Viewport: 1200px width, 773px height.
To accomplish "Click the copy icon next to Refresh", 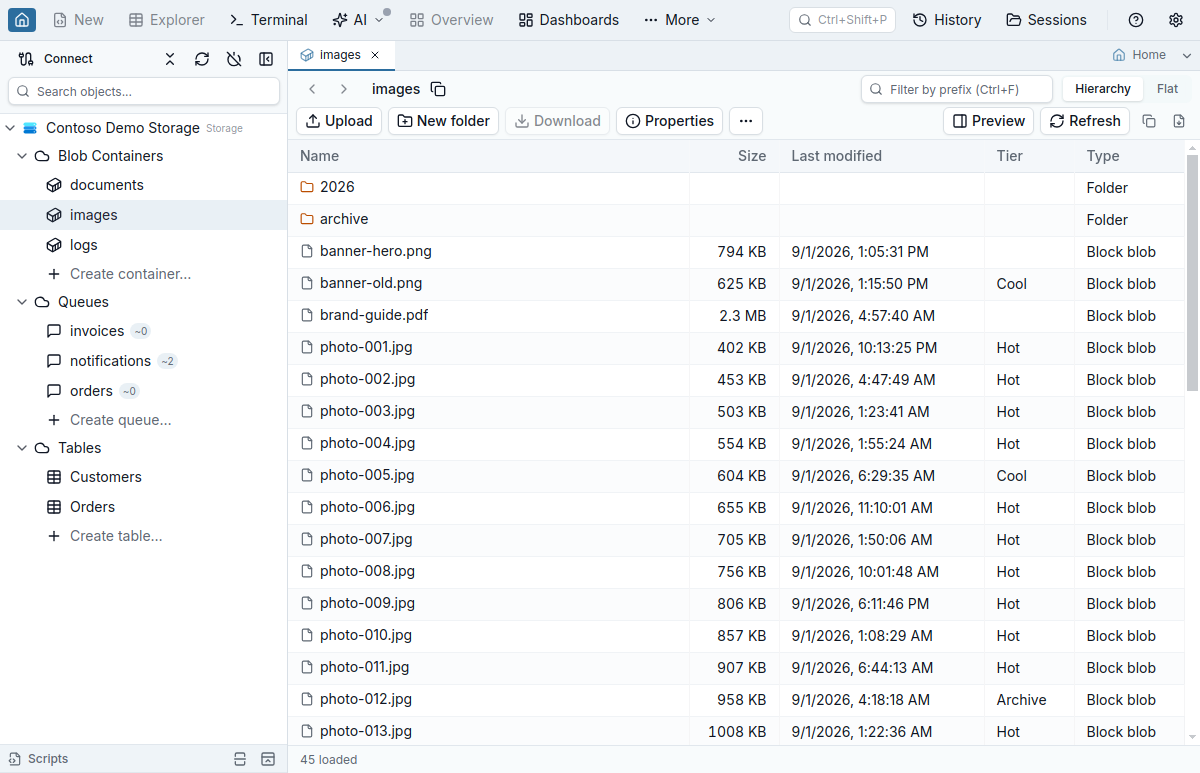I will pyautogui.click(x=1149, y=121).
